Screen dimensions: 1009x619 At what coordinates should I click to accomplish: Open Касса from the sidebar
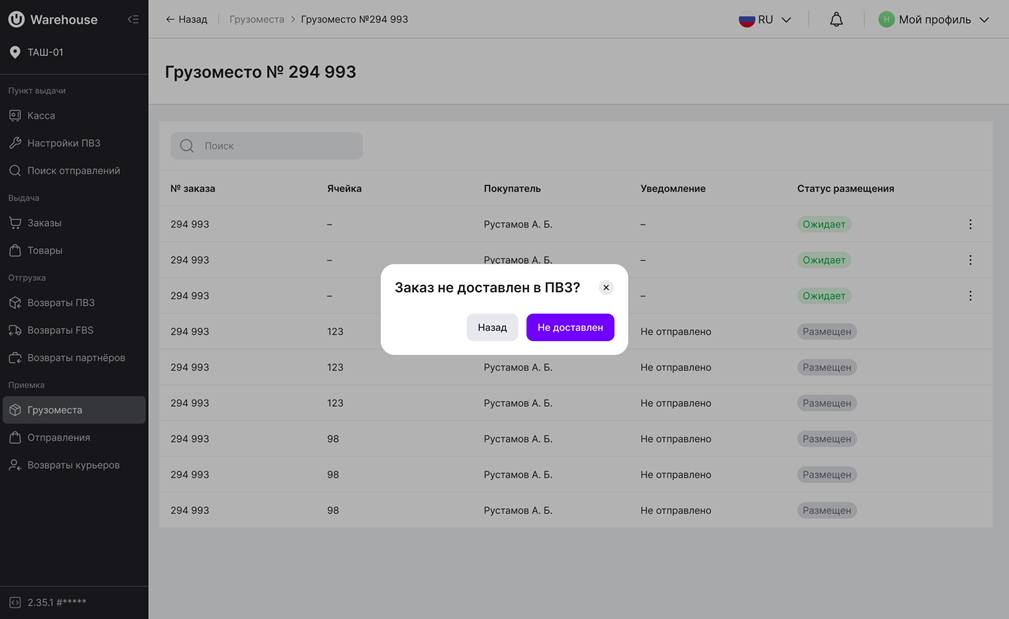tap(41, 116)
